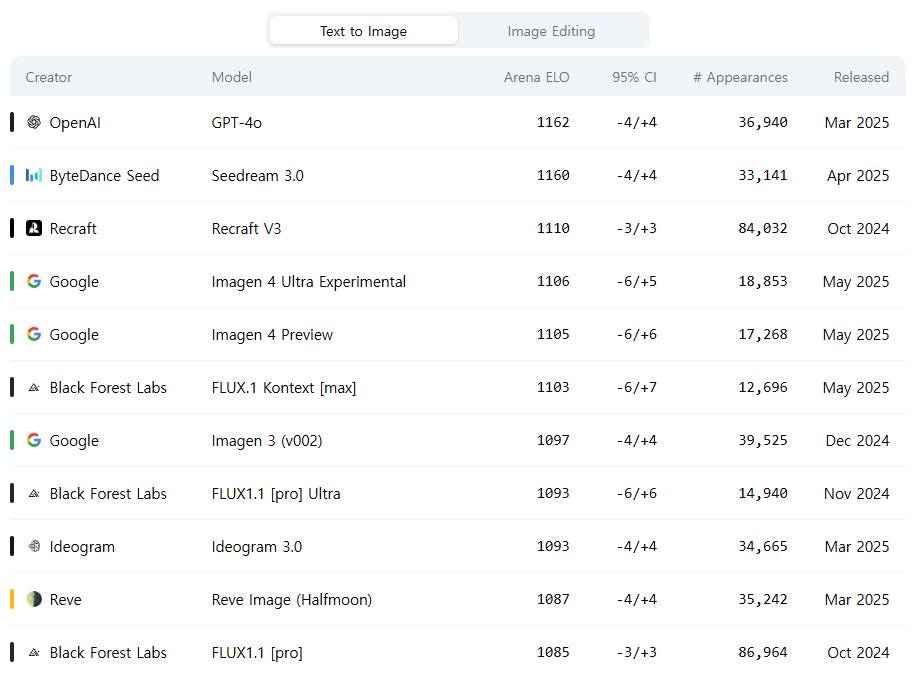Click the ELO score 1160

click(x=553, y=175)
